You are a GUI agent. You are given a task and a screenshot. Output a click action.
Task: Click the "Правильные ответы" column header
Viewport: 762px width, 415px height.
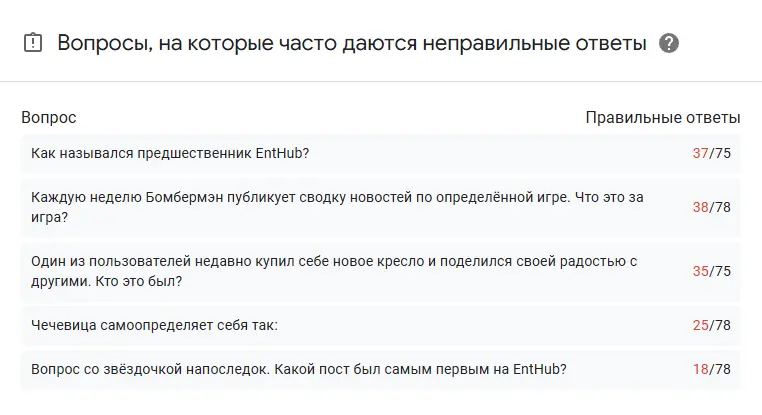(662, 118)
